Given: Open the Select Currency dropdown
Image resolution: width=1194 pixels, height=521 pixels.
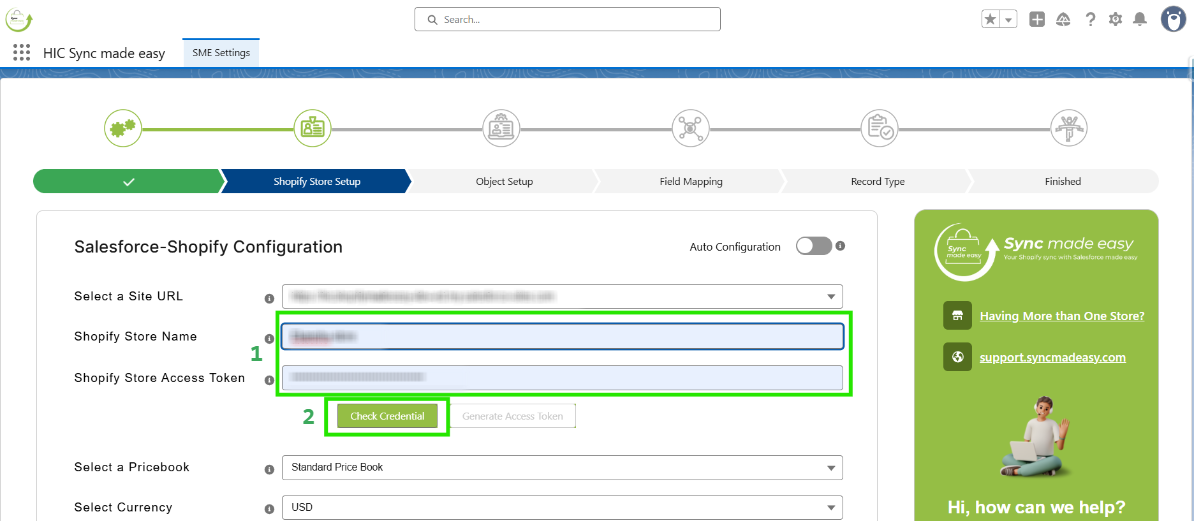Looking at the screenshot, I should [562, 507].
